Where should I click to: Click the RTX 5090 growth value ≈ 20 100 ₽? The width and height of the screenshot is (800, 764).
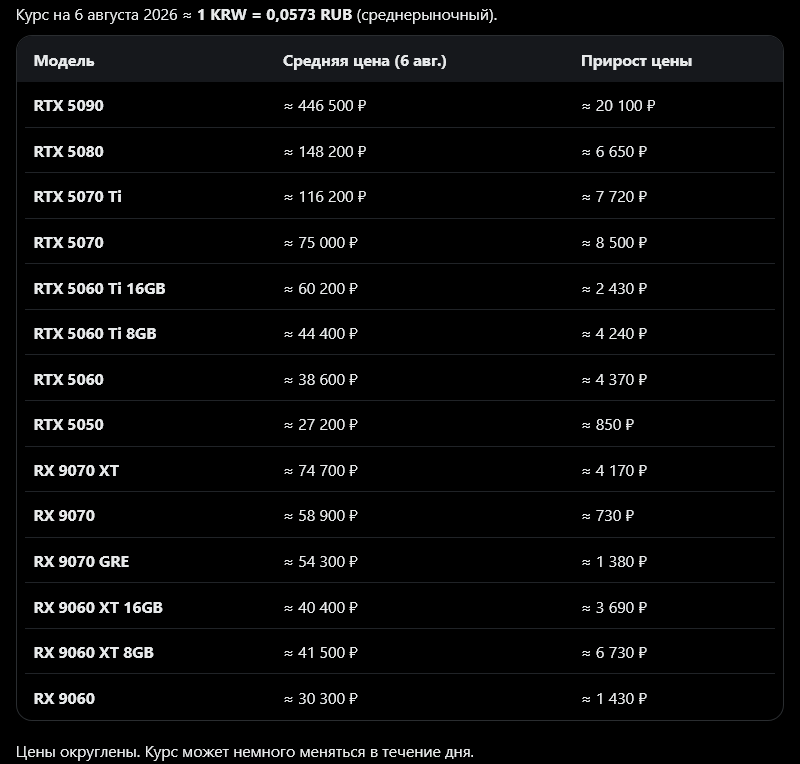coord(618,106)
